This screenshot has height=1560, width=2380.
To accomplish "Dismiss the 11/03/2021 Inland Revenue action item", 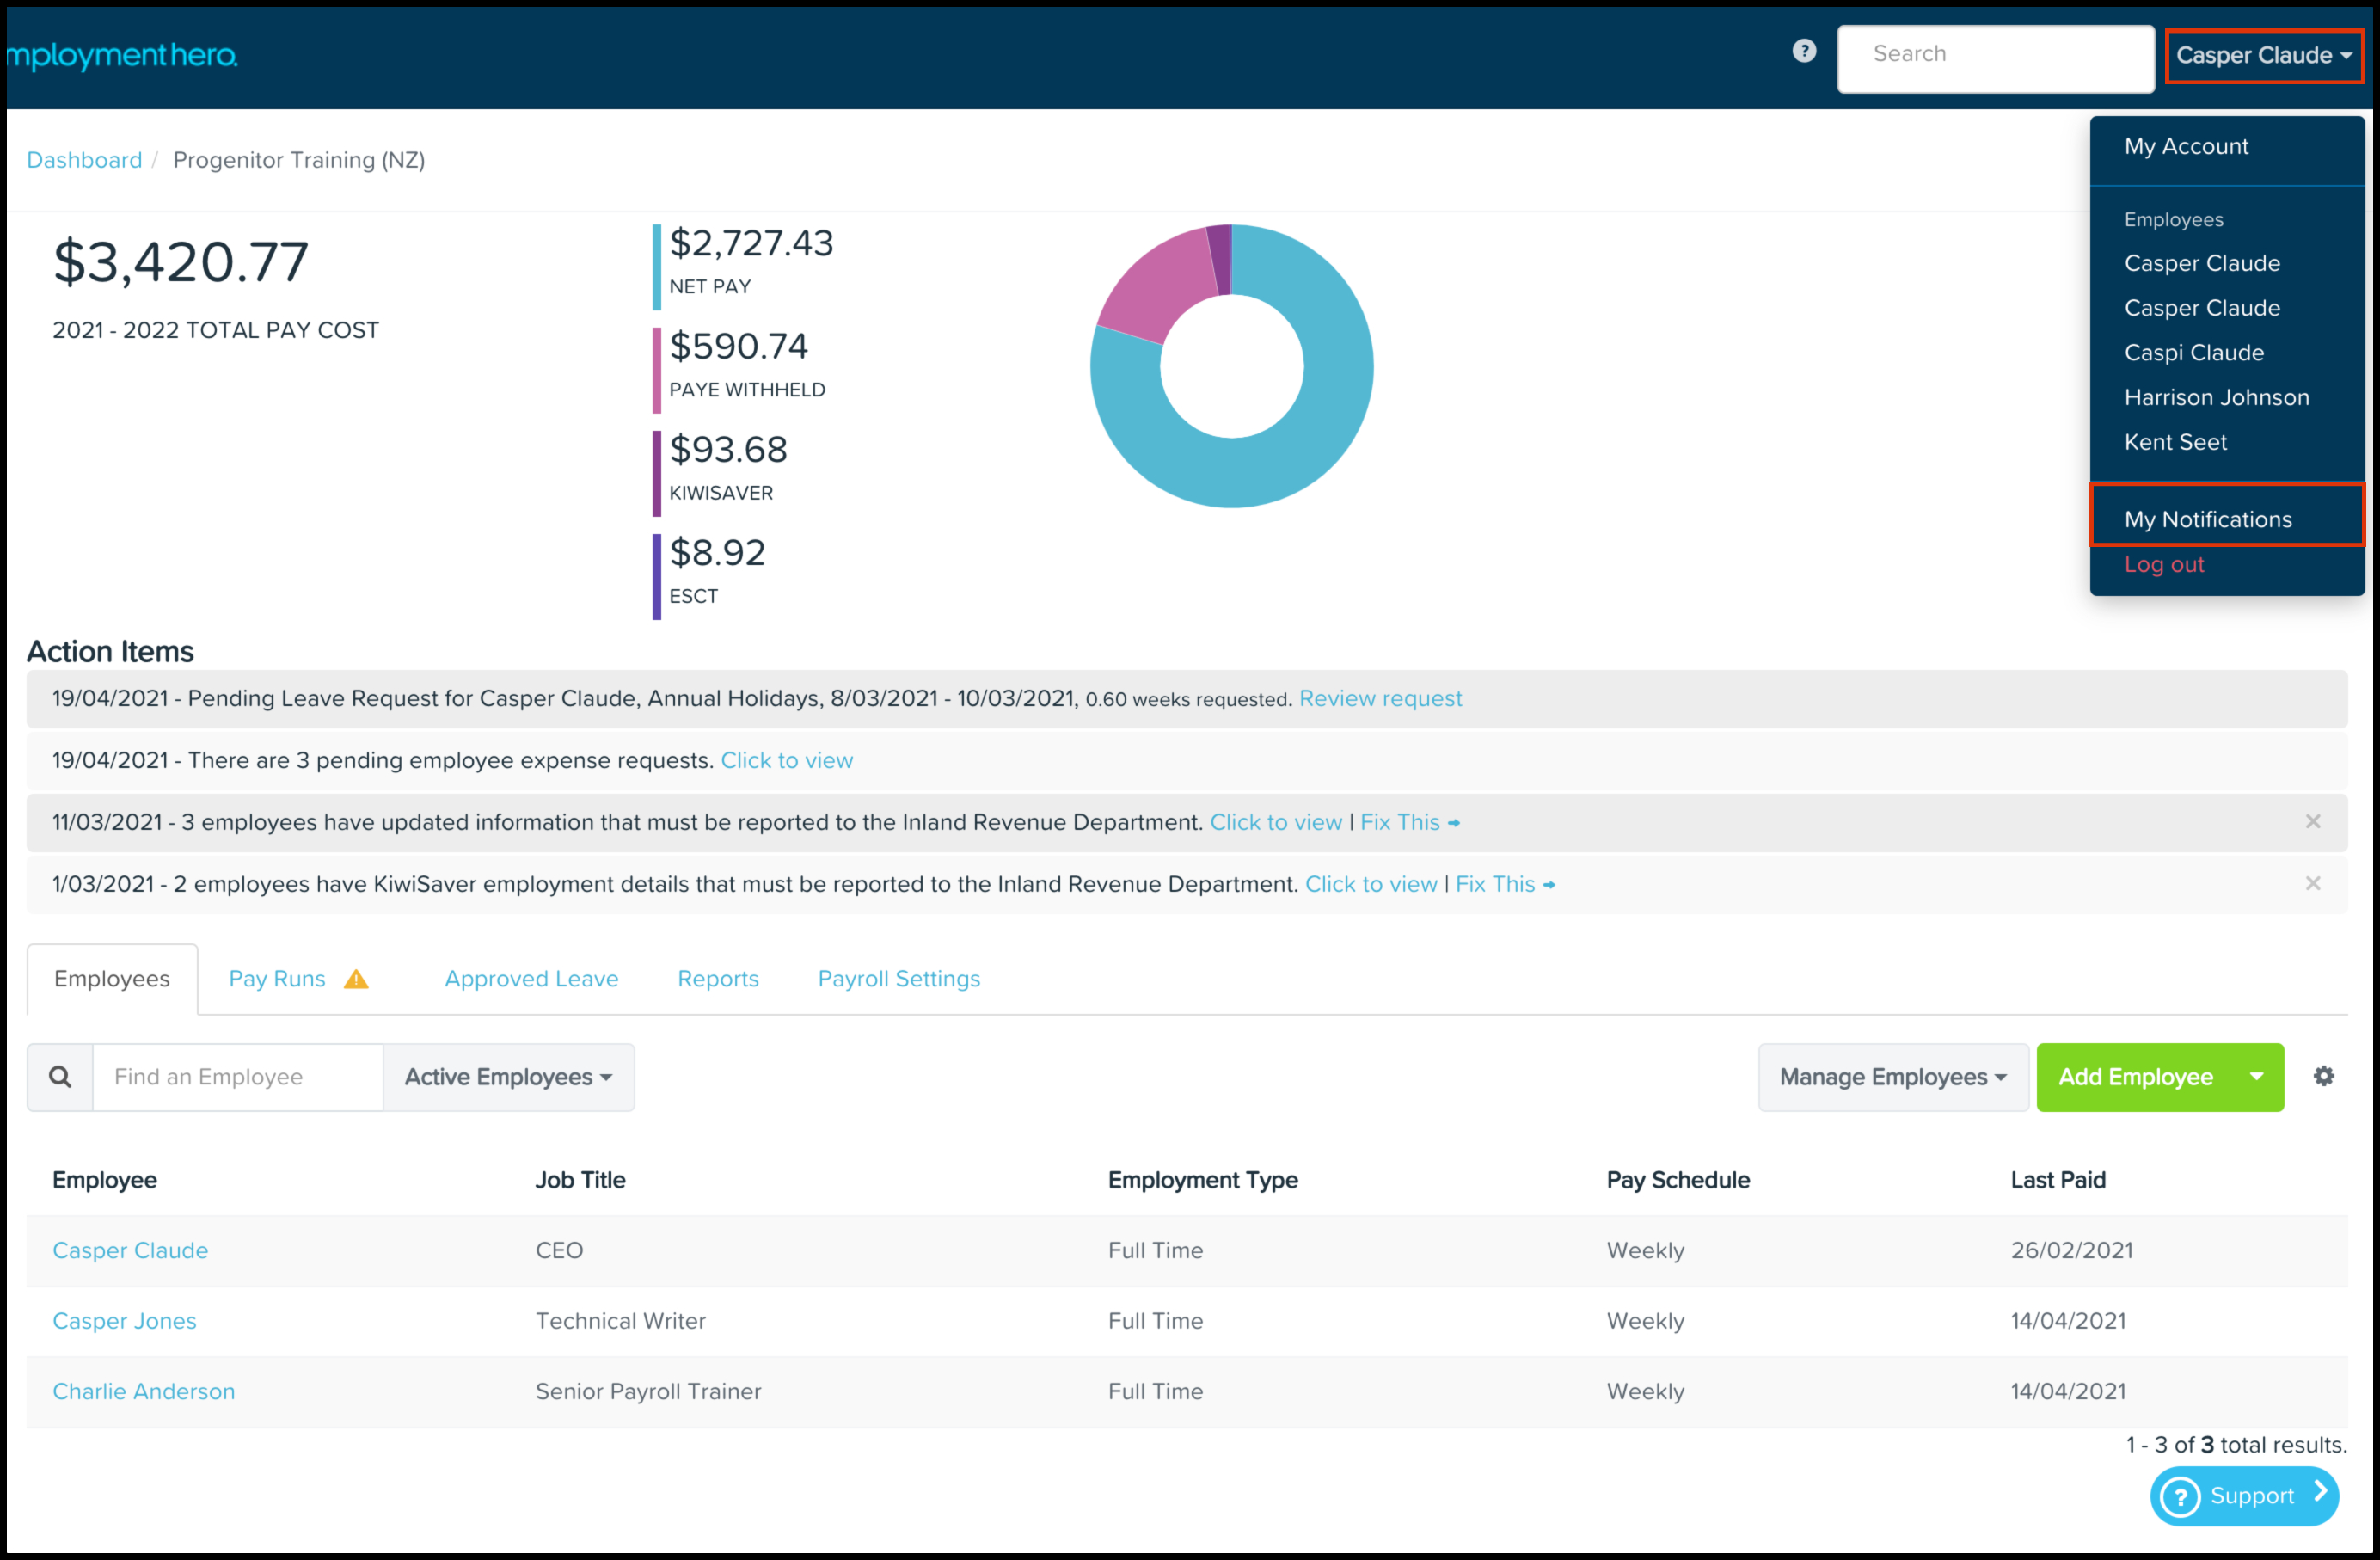I will pyautogui.click(x=2312, y=822).
